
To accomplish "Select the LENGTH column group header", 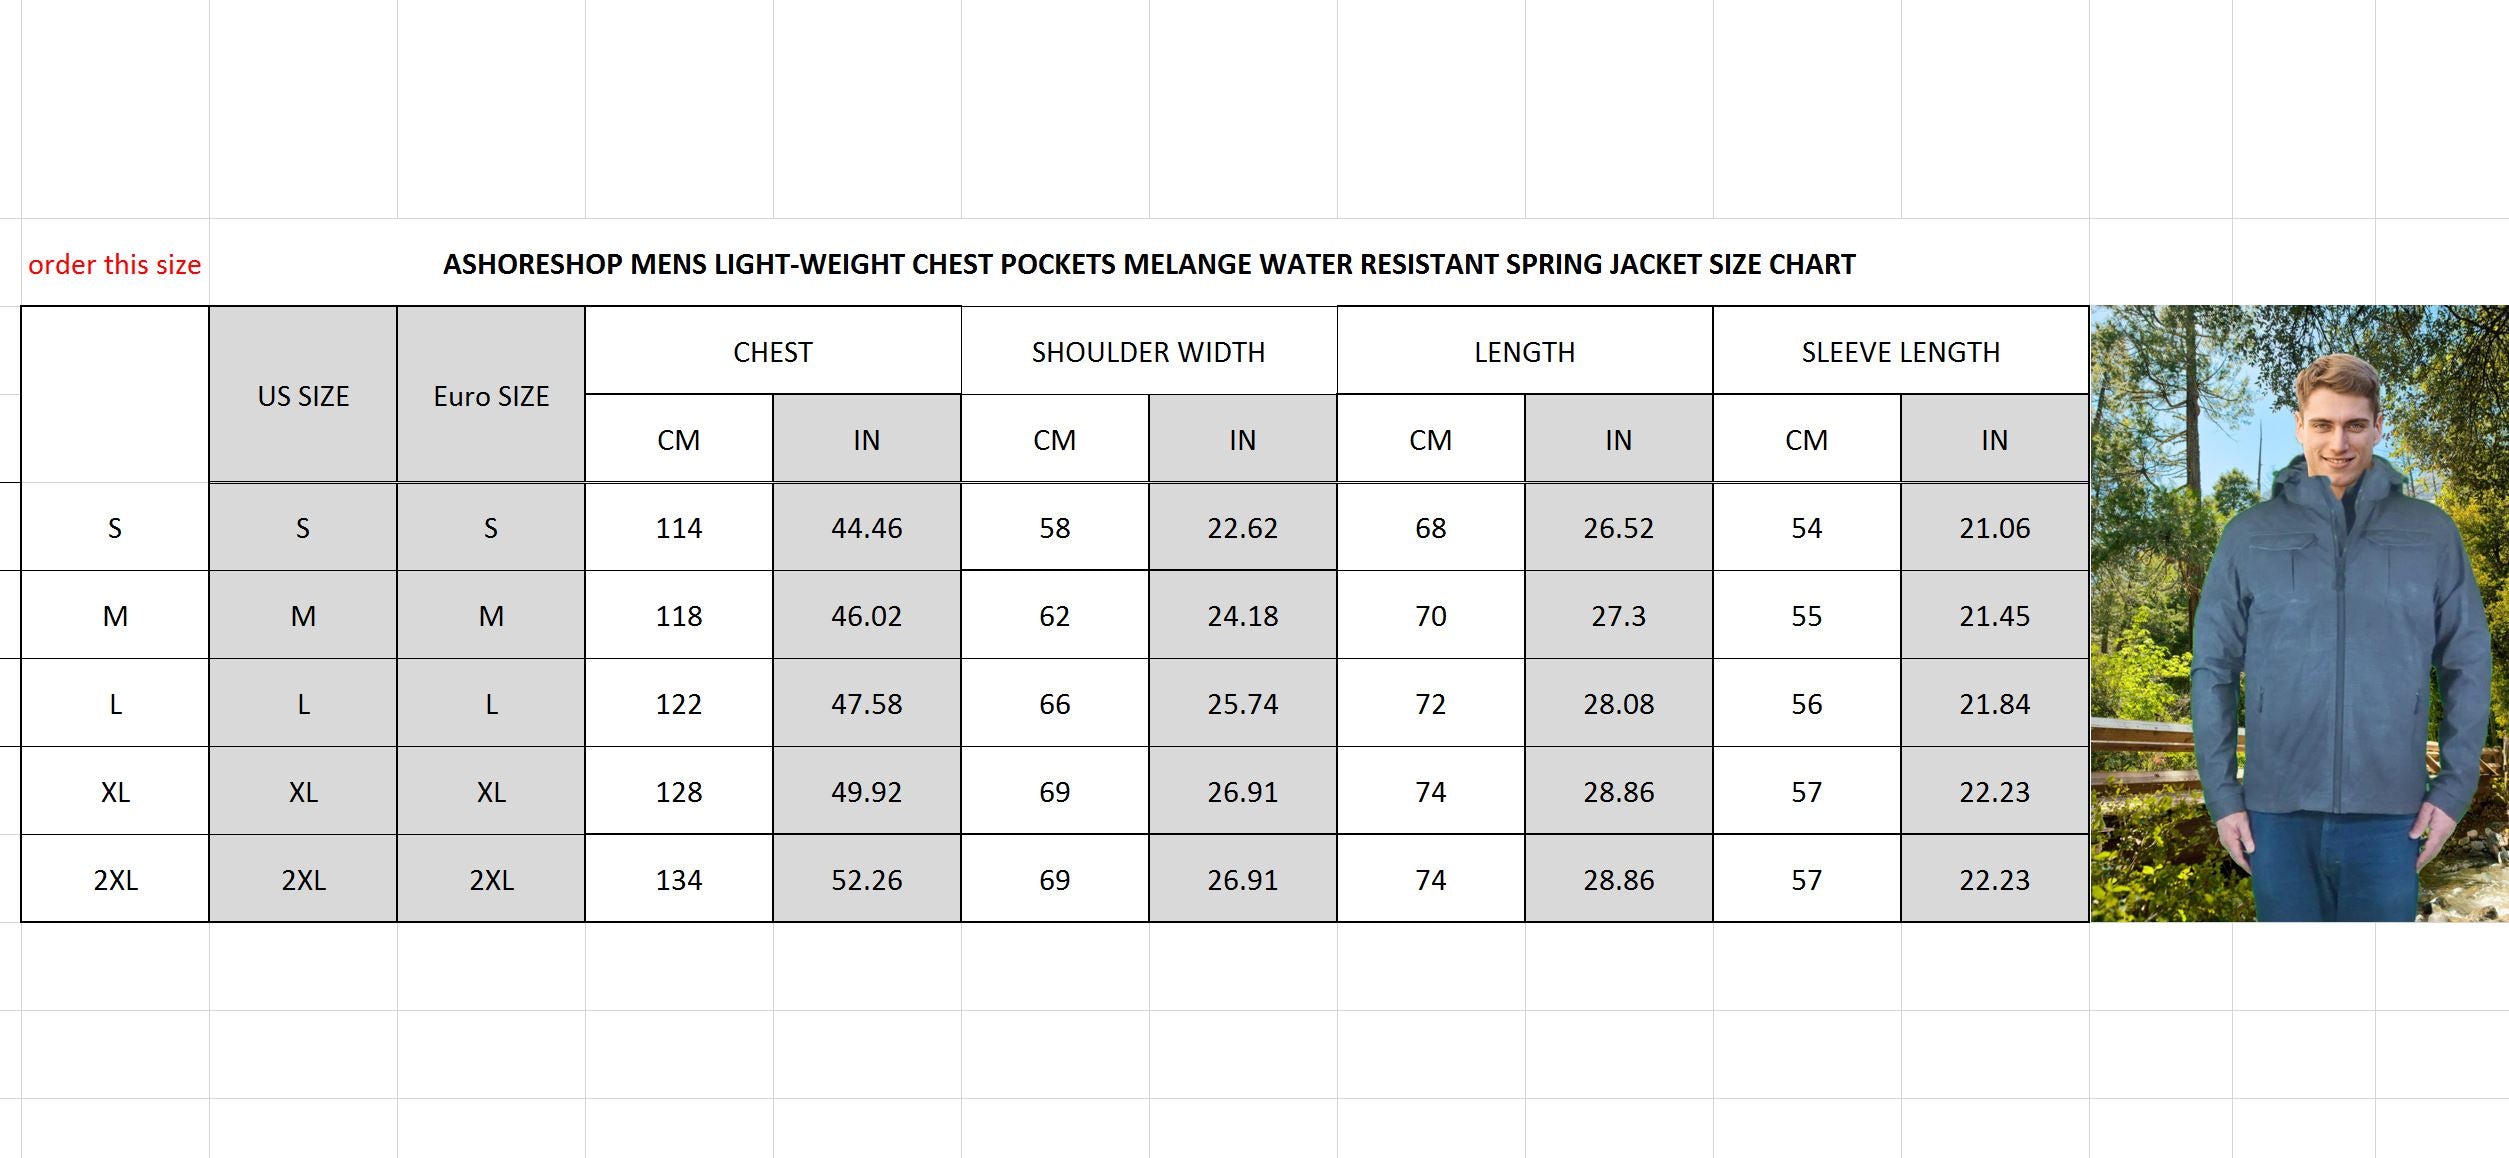I will (x=1525, y=352).
